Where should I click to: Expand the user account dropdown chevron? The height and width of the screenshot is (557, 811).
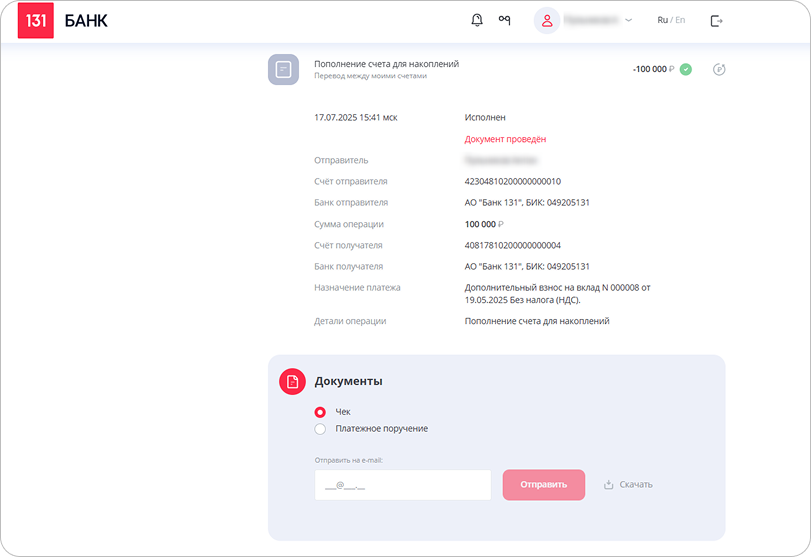pos(628,20)
